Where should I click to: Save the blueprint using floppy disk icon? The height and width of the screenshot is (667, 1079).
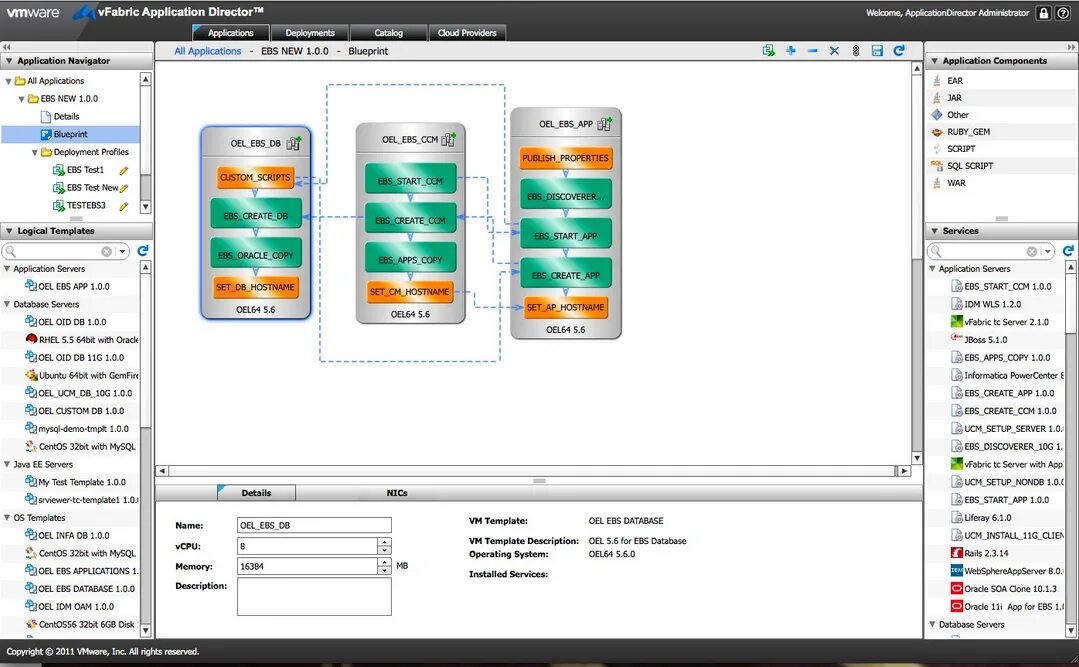[877, 51]
